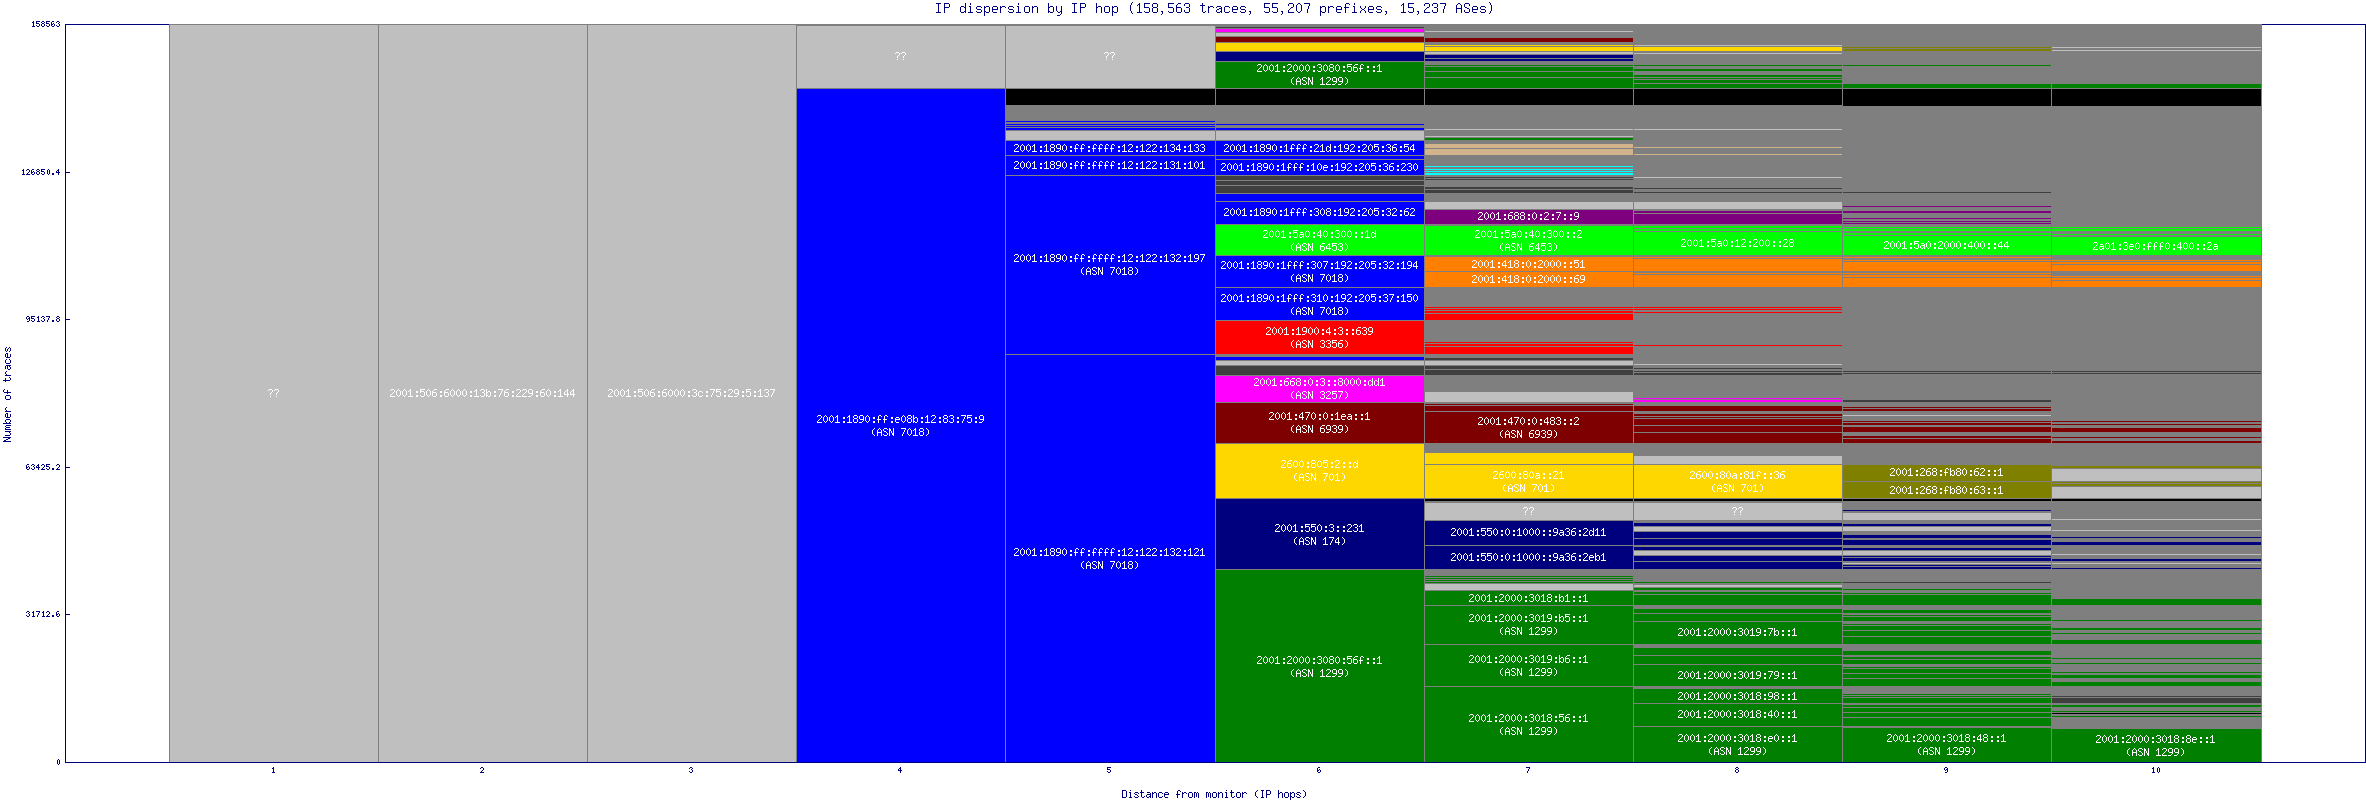Click x-axis tick label 10
This screenshot has height=800, width=2366.
(2155, 770)
